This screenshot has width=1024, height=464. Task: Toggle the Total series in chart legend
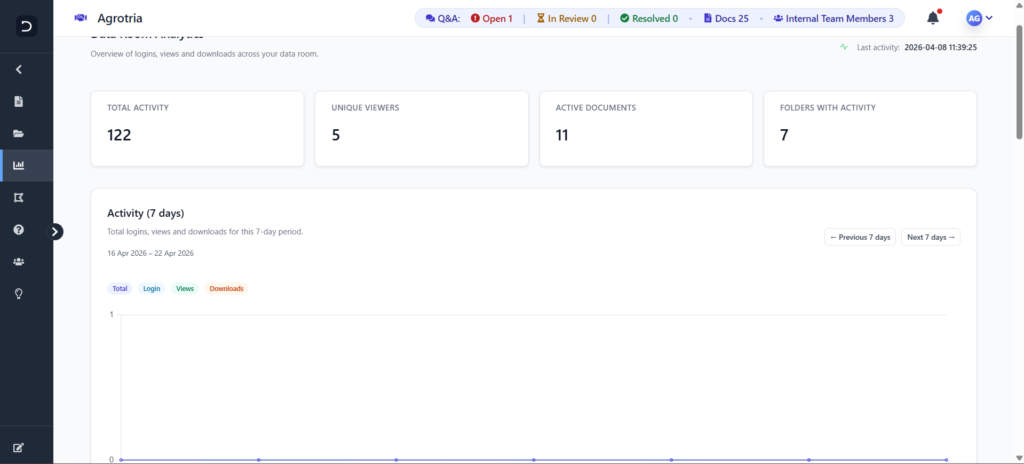120,288
